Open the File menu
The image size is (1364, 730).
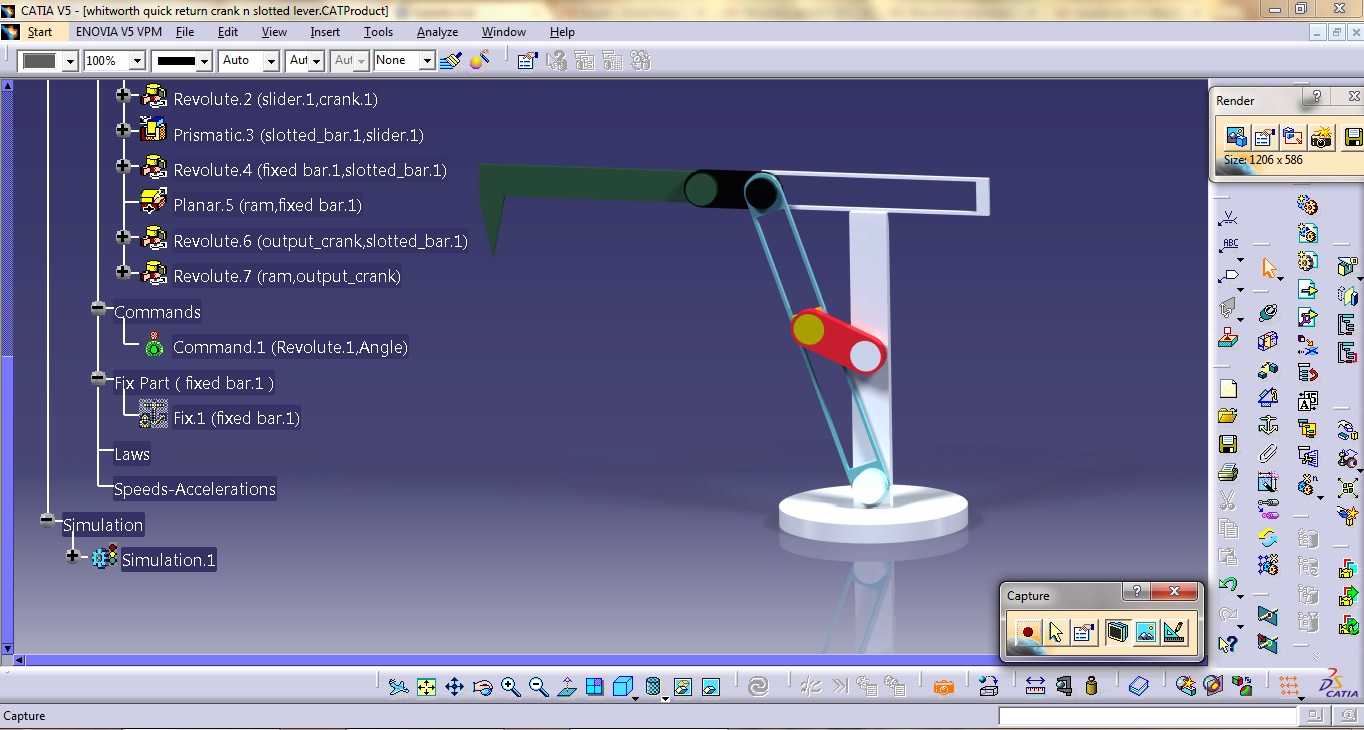[x=185, y=32]
